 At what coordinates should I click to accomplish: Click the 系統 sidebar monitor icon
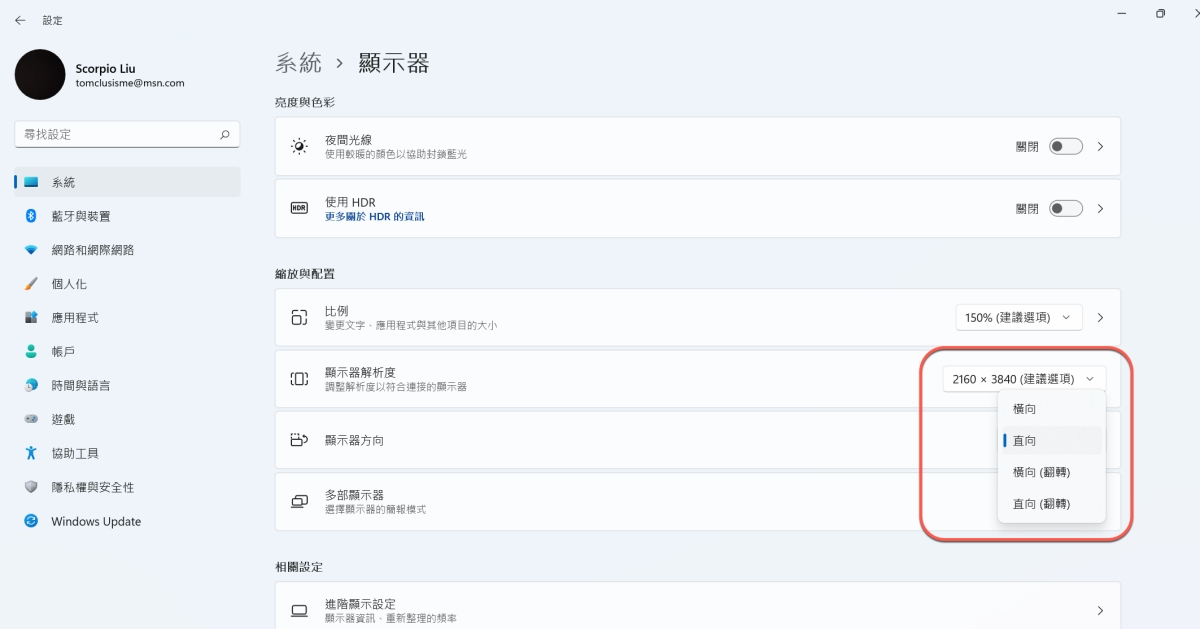(31, 182)
